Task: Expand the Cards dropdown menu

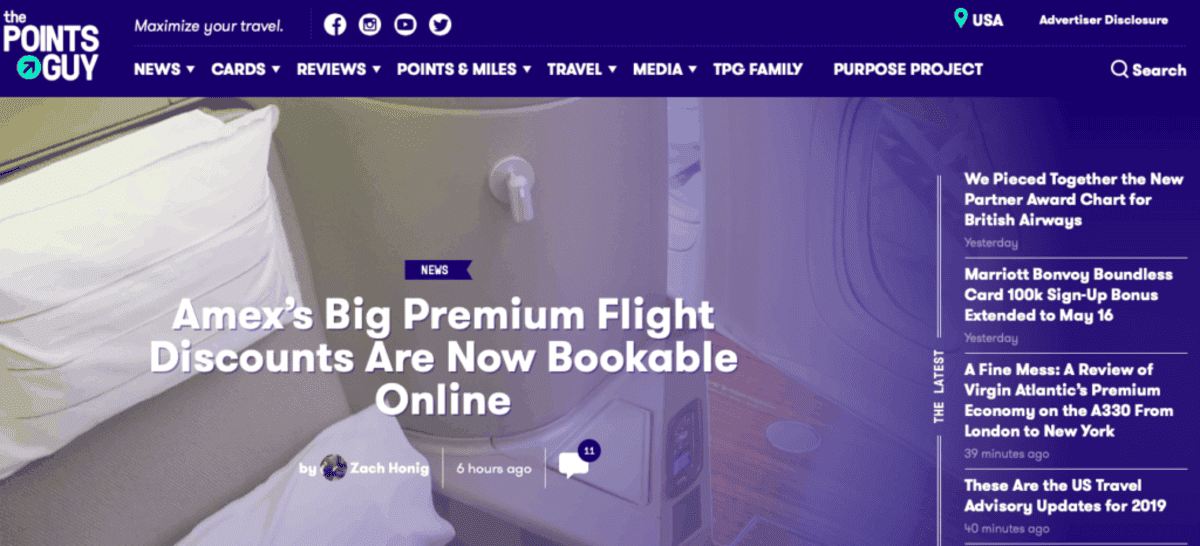Action: tap(246, 69)
